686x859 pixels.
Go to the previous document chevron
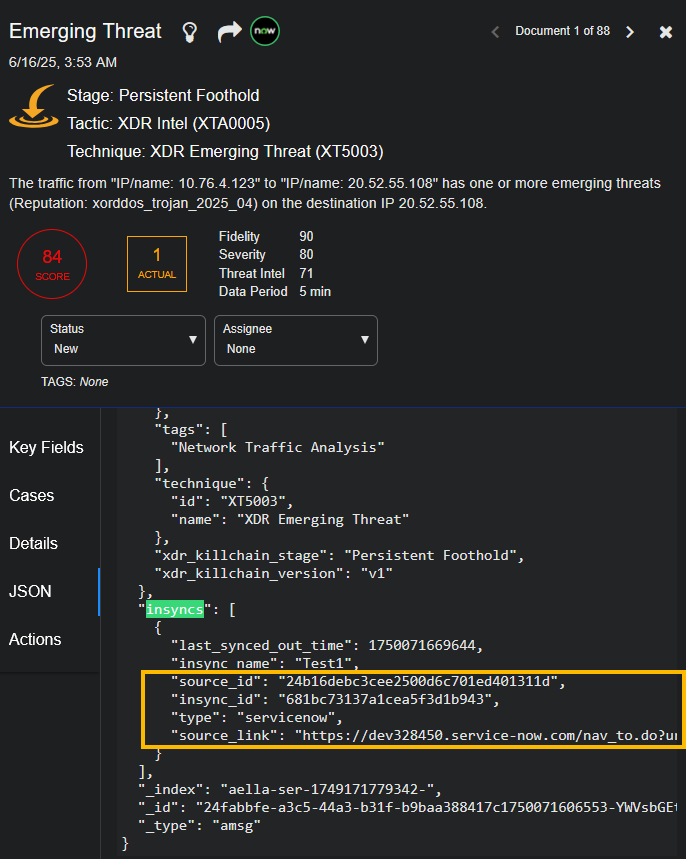point(495,32)
